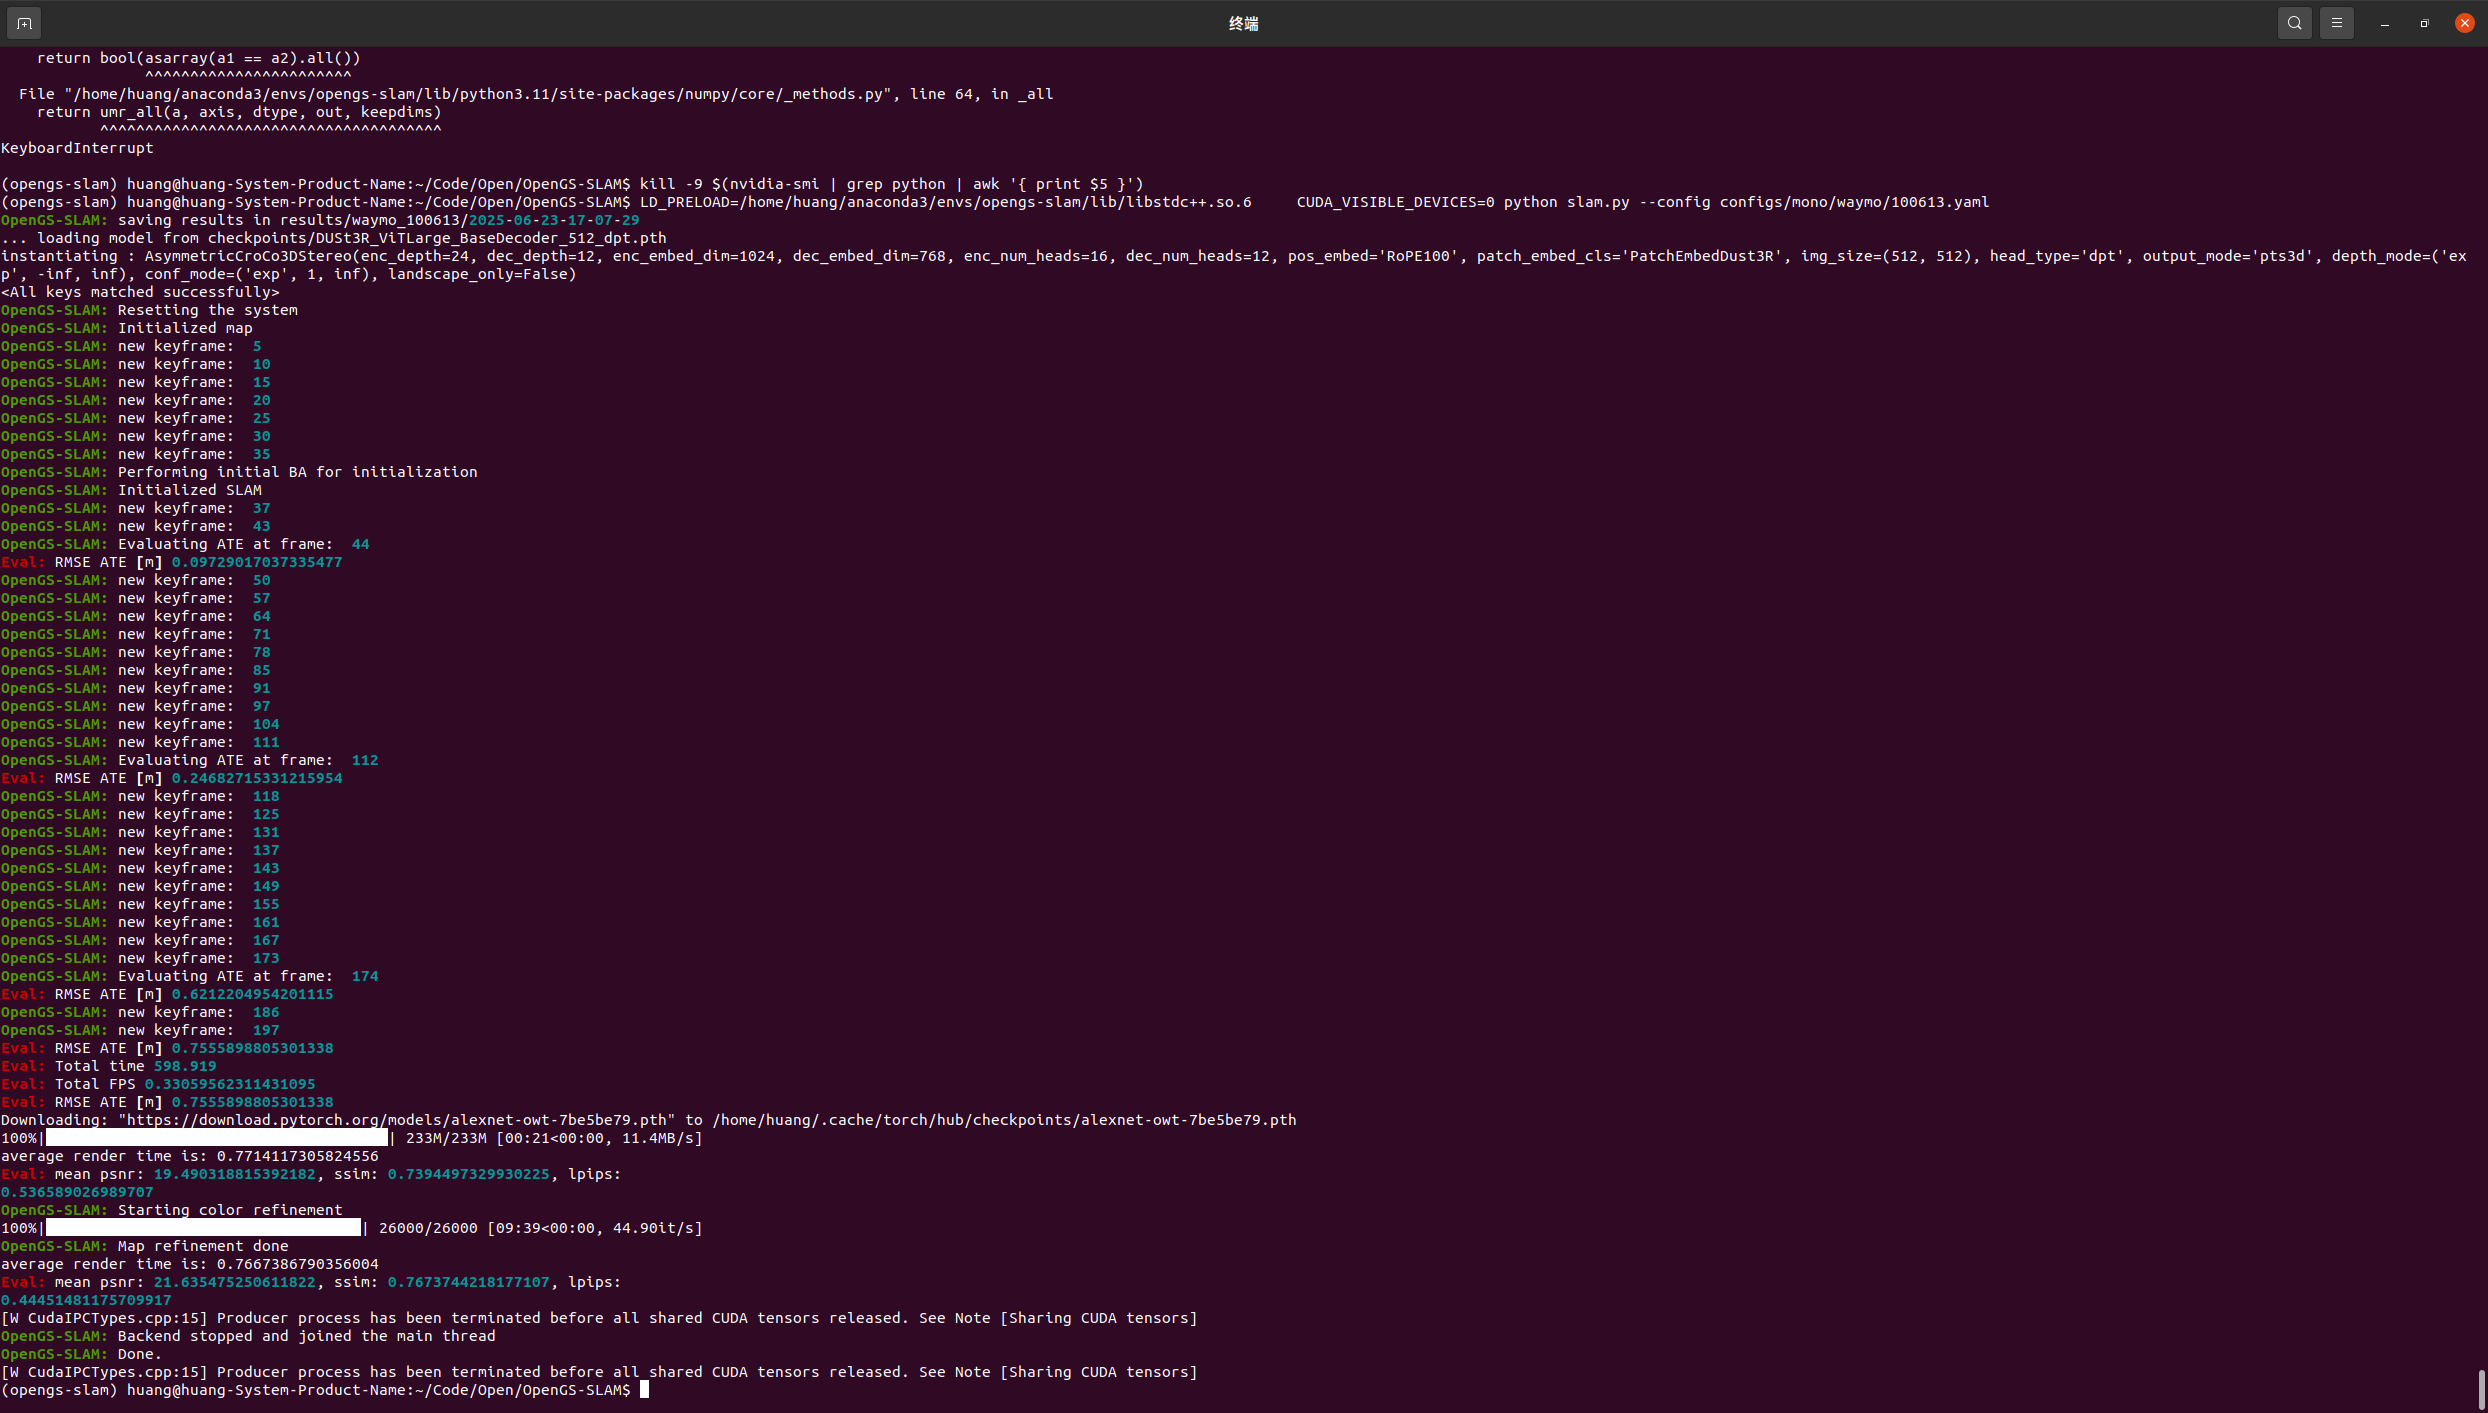Click the configs/mono/waymo/100613.yaml argument

[x=1855, y=202]
